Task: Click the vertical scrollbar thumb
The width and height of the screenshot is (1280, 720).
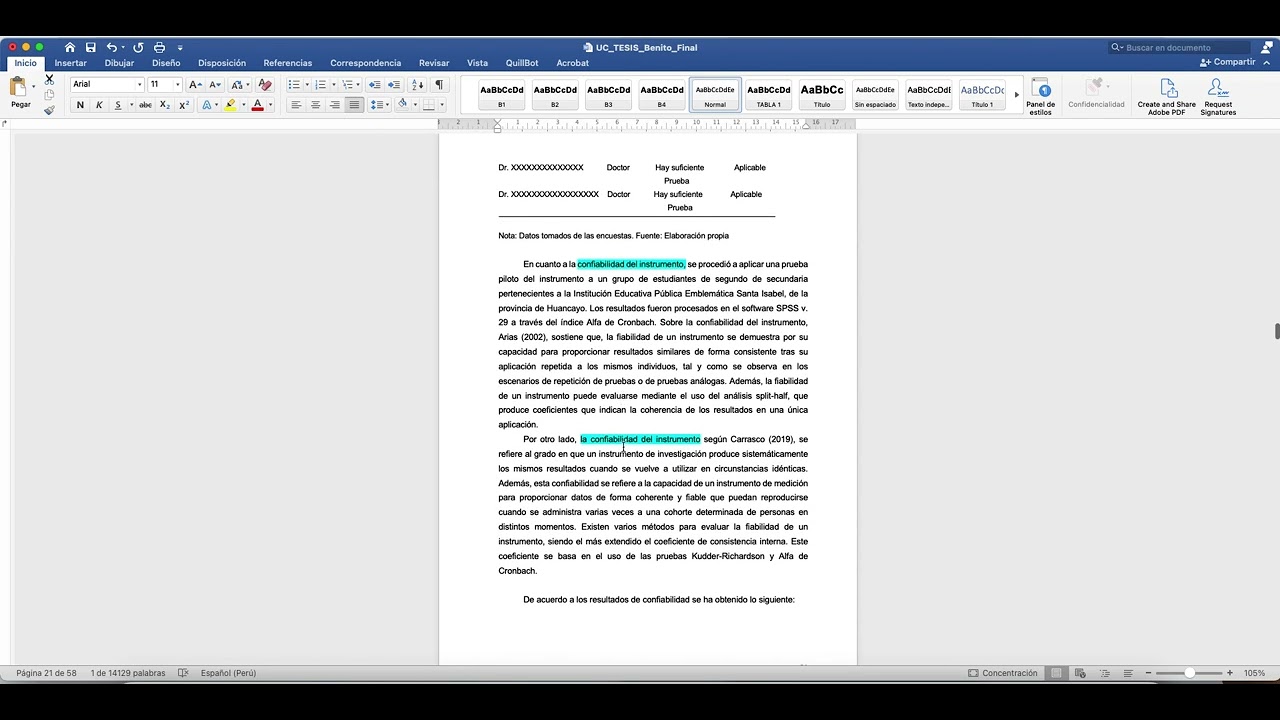Action: (1276, 332)
